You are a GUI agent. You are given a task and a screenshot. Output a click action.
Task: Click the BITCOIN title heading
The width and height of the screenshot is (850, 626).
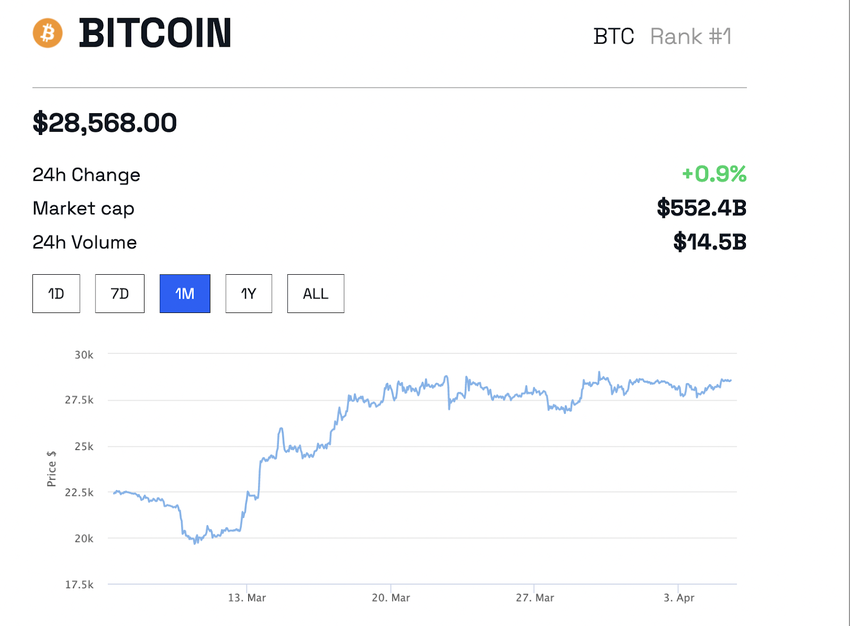tap(155, 33)
